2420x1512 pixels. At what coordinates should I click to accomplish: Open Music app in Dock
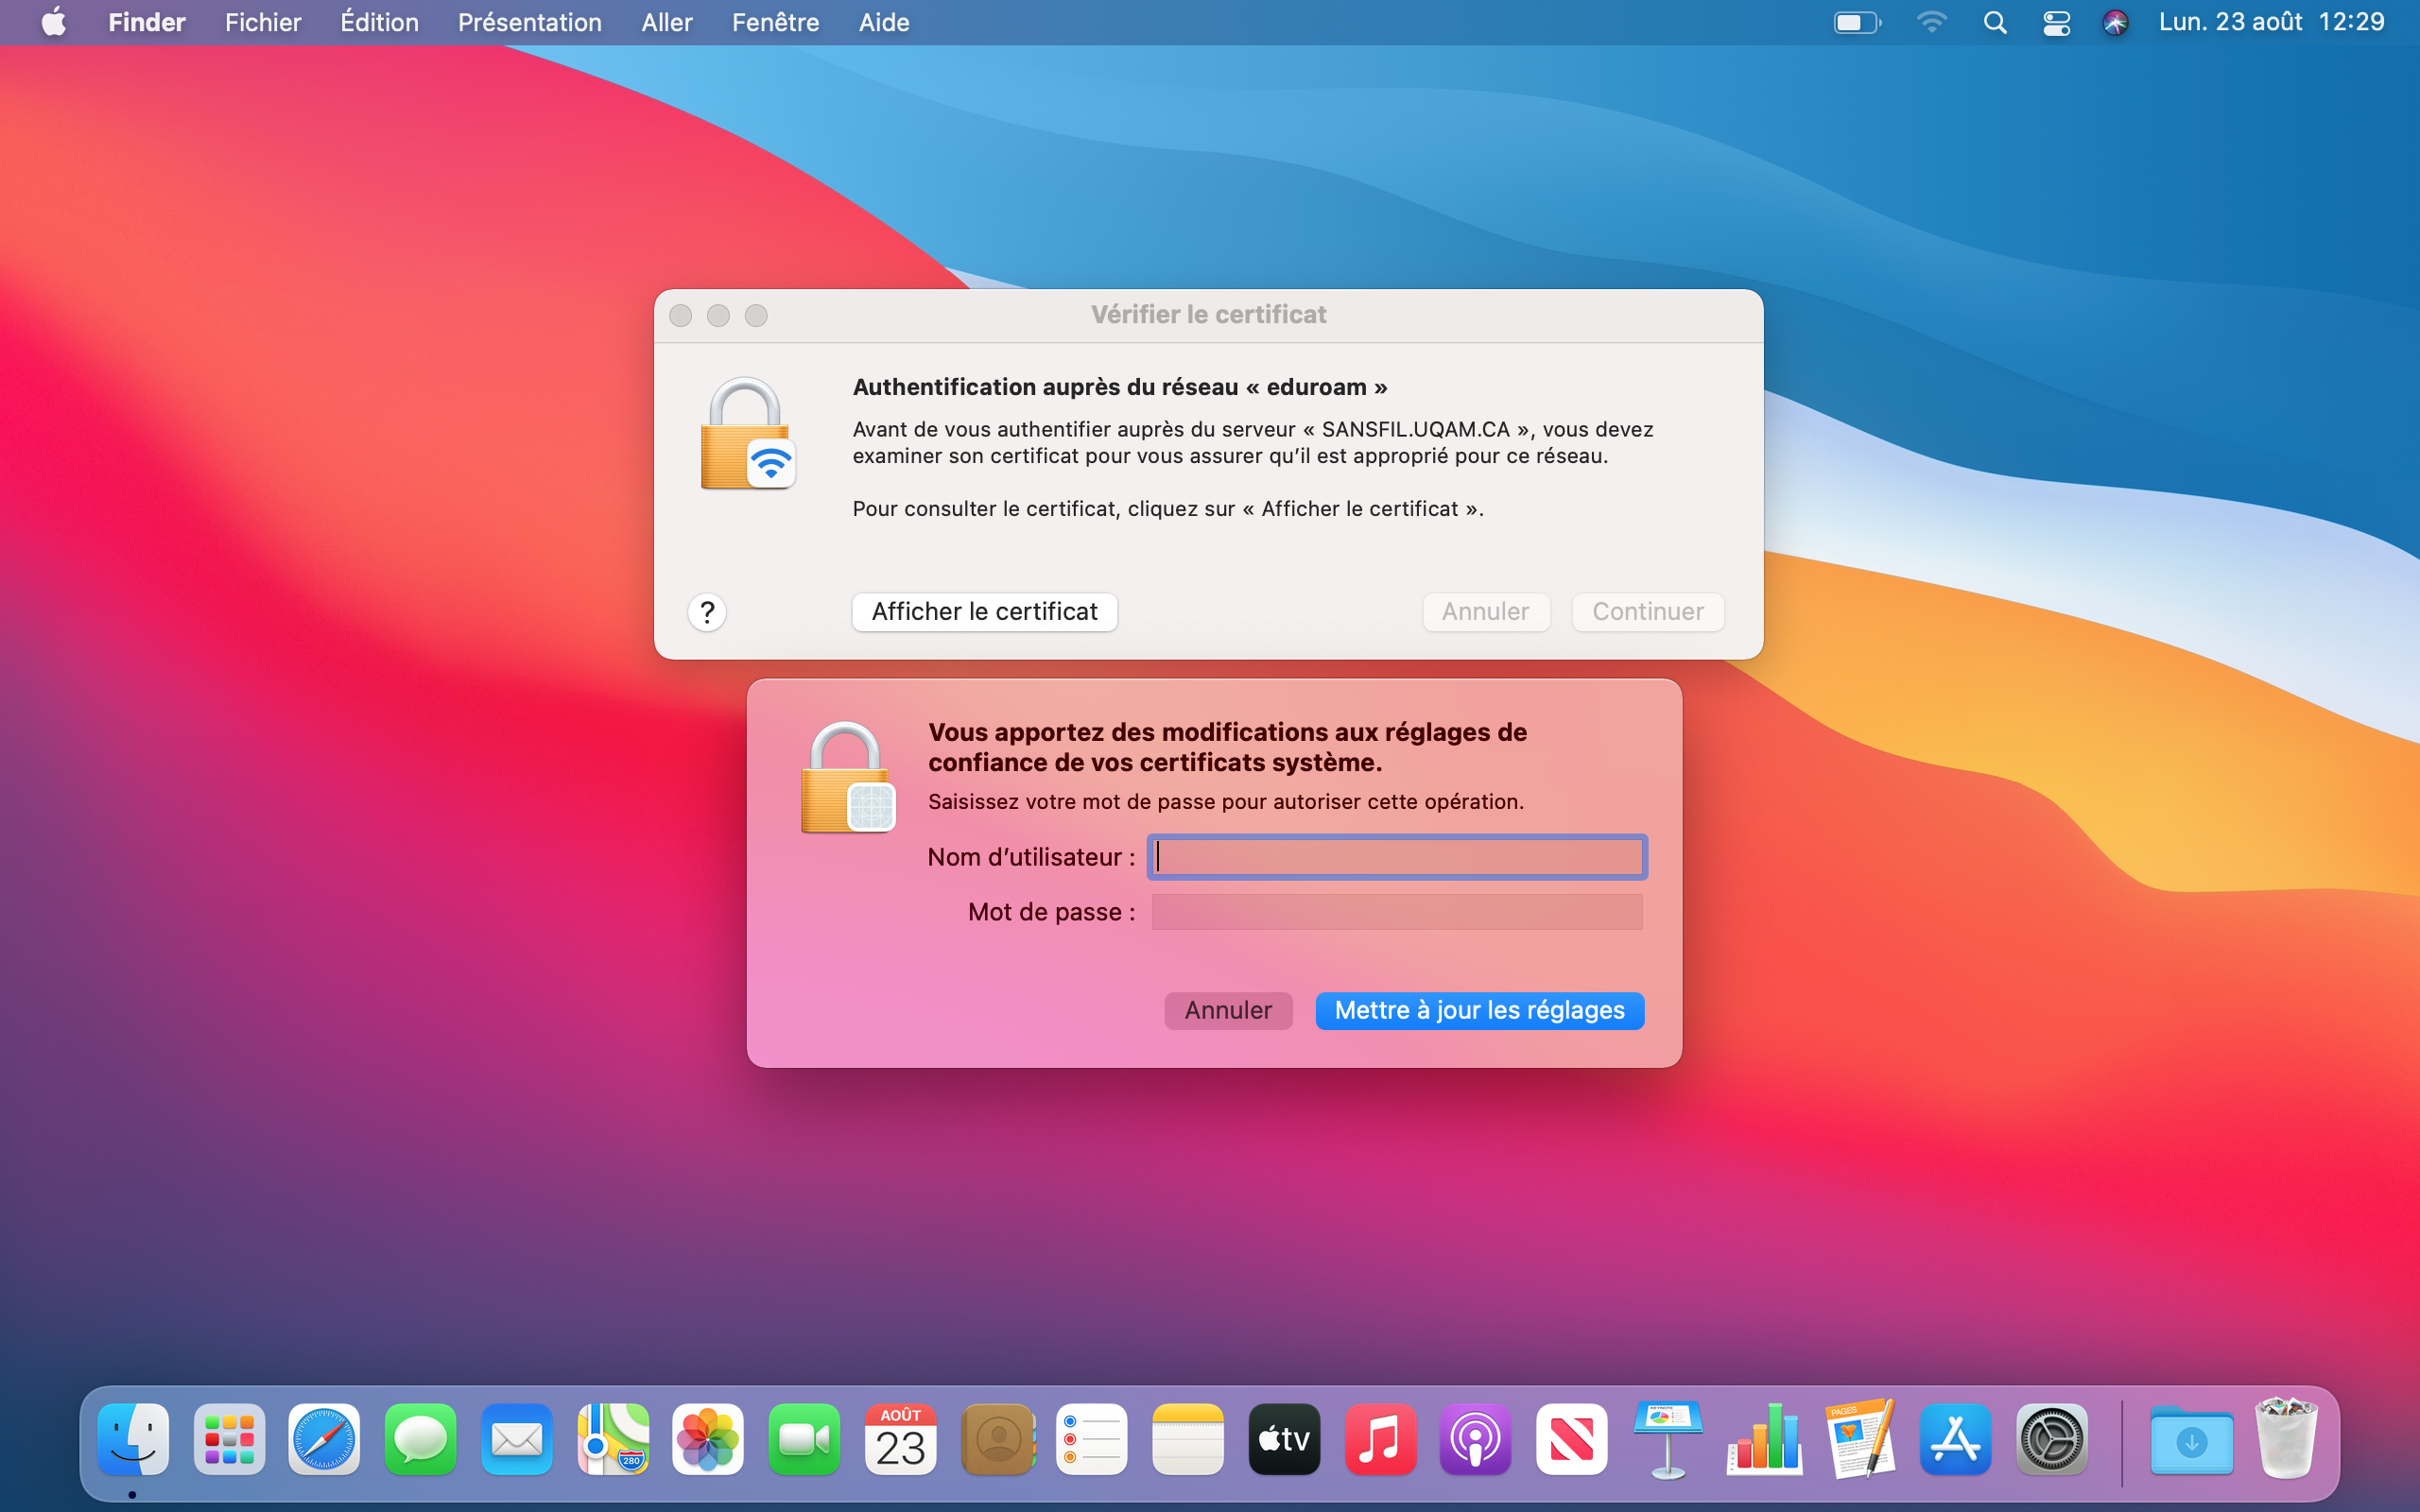(x=1380, y=1440)
